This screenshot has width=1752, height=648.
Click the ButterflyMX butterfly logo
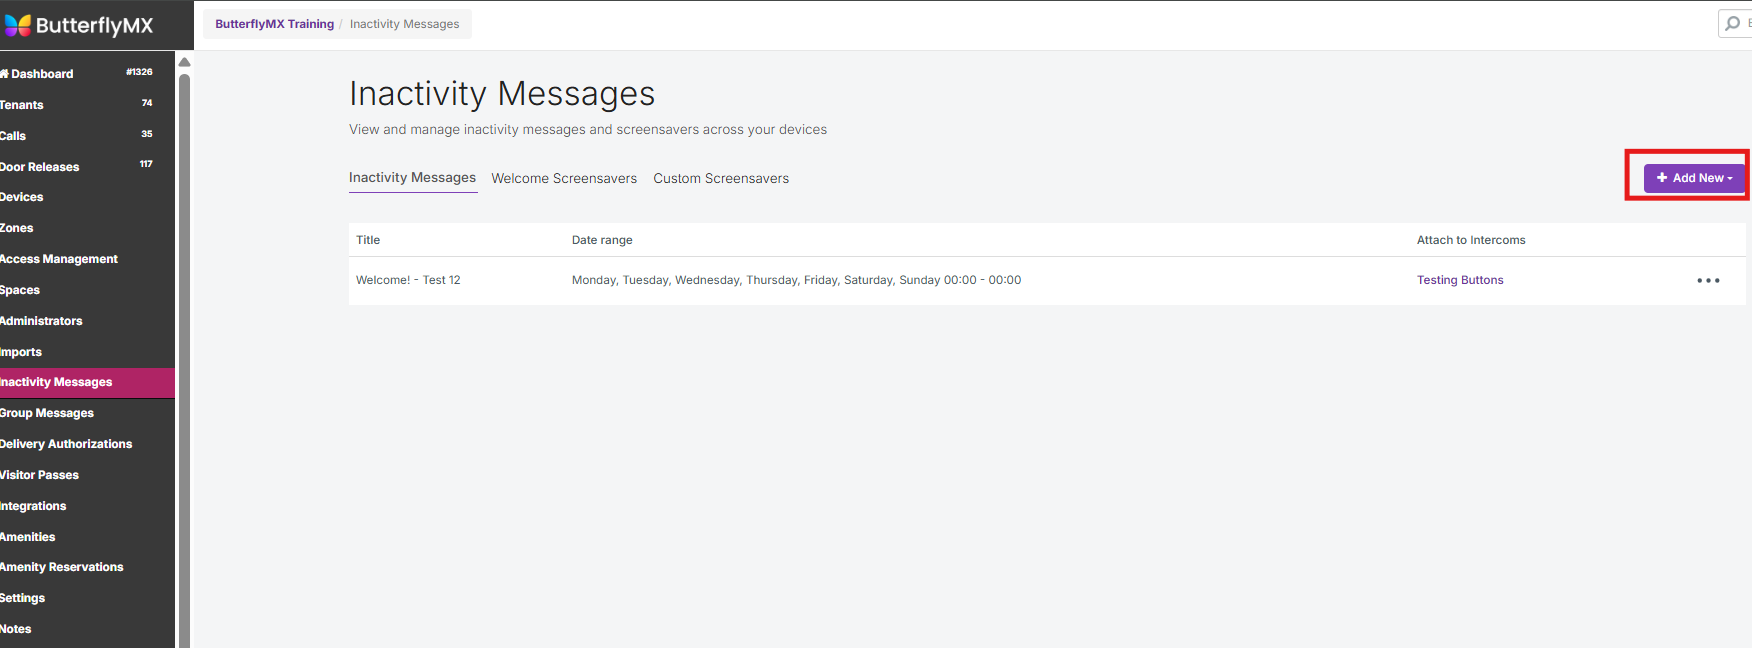coord(18,25)
